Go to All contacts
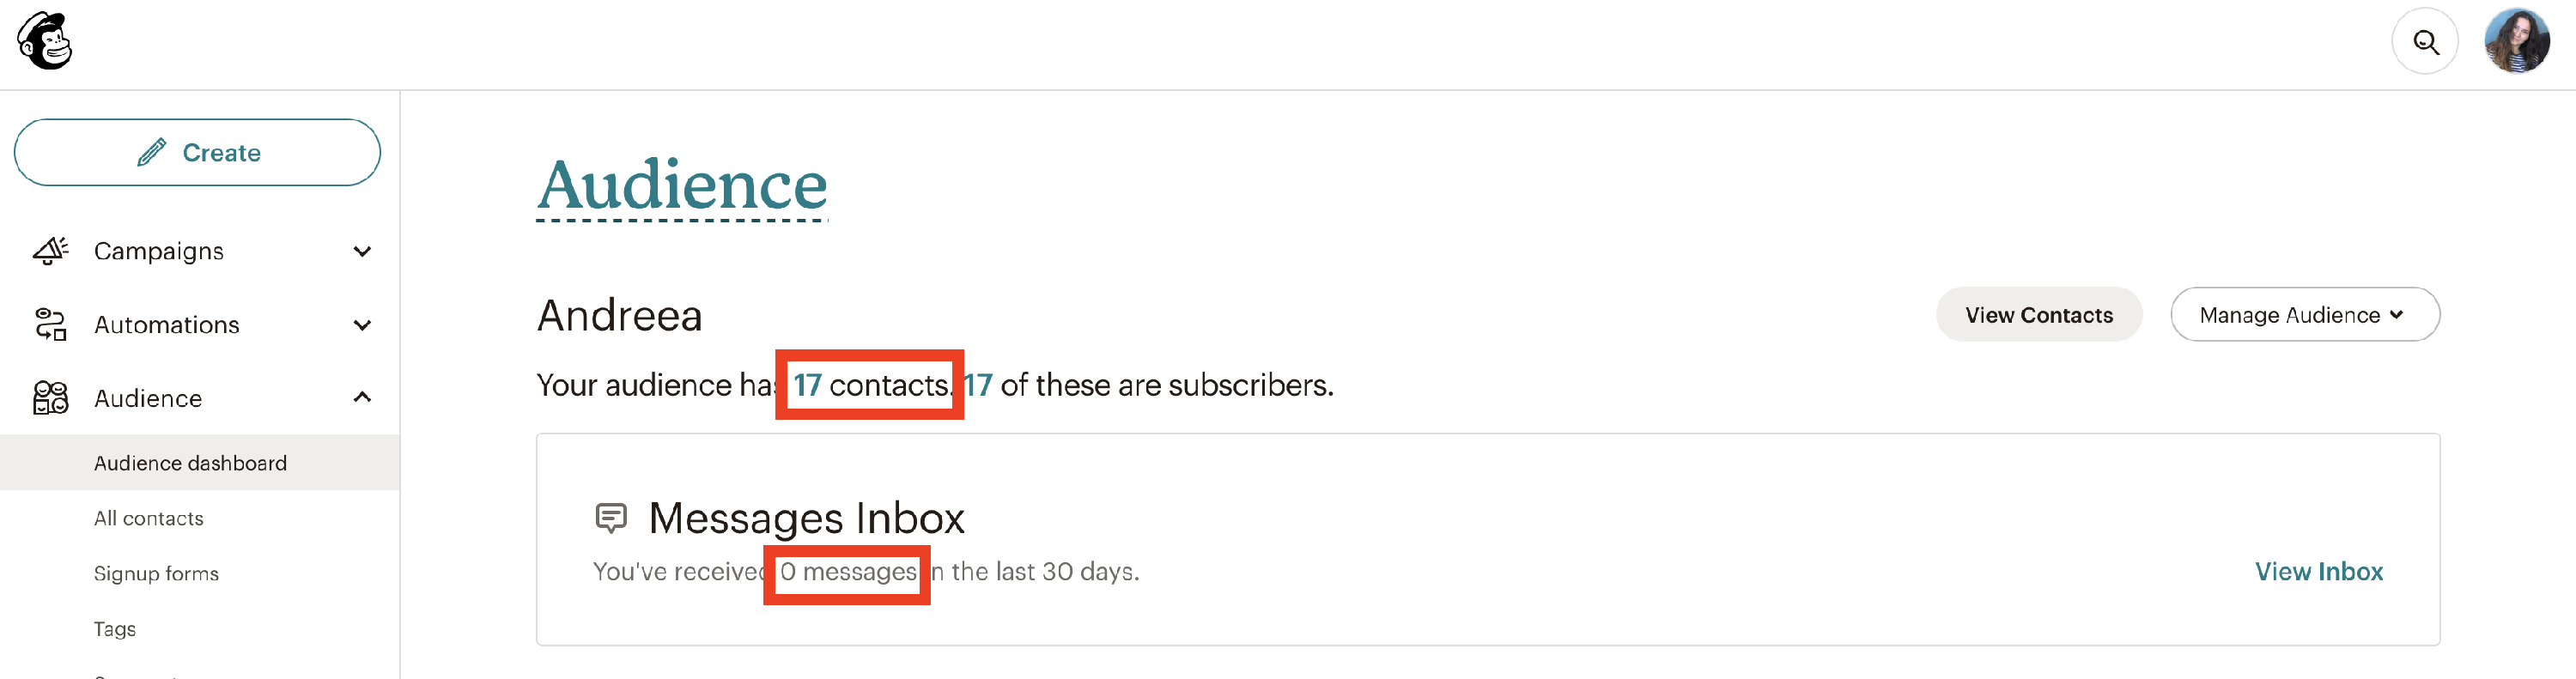The height and width of the screenshot is (679, 2576). 149,518
